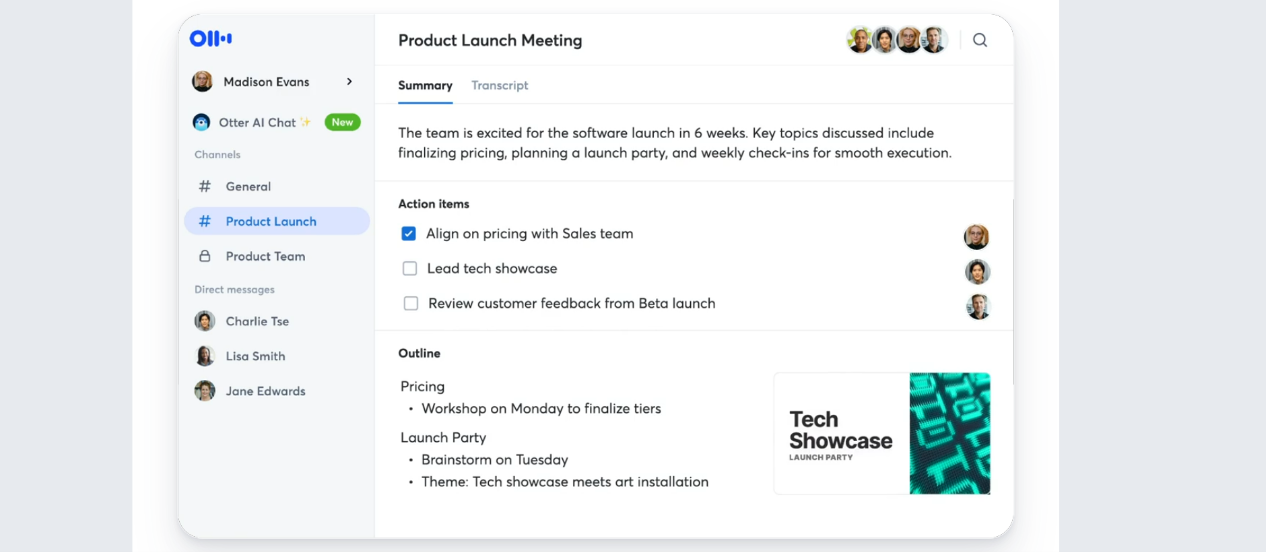Uncheck Align on pricing with Sales team
Viewport: 1266px width, 552px height.
click(408, 234)
